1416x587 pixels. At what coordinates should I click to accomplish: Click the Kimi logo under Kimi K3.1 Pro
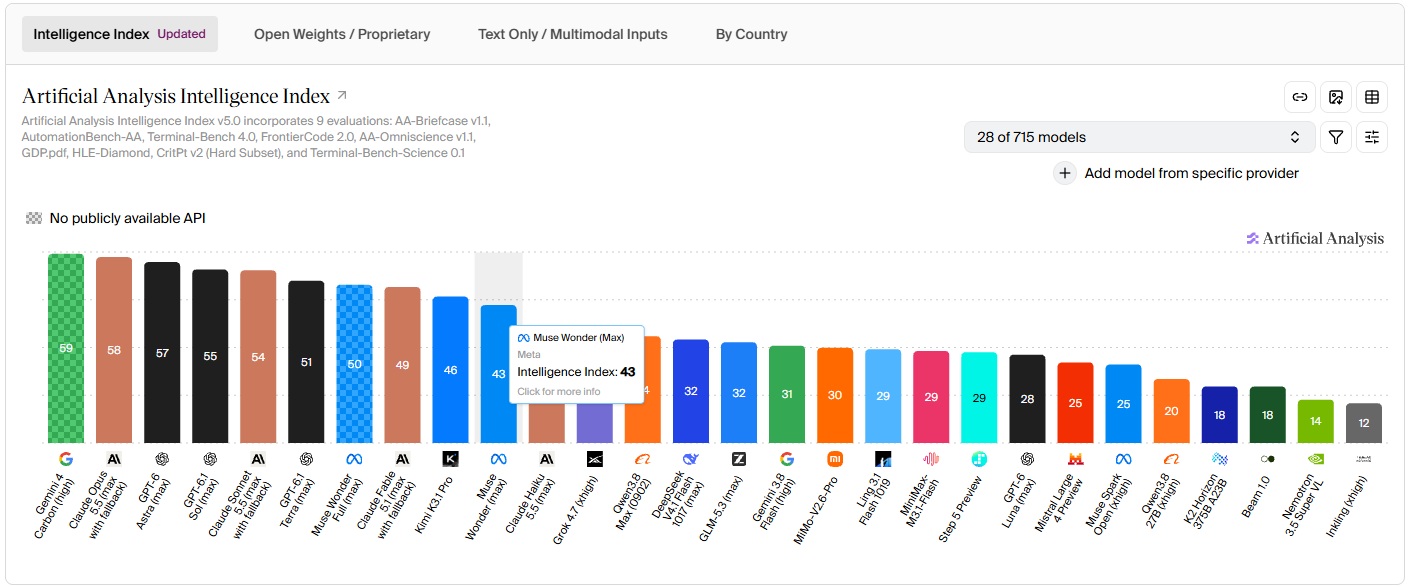[450, 459]
